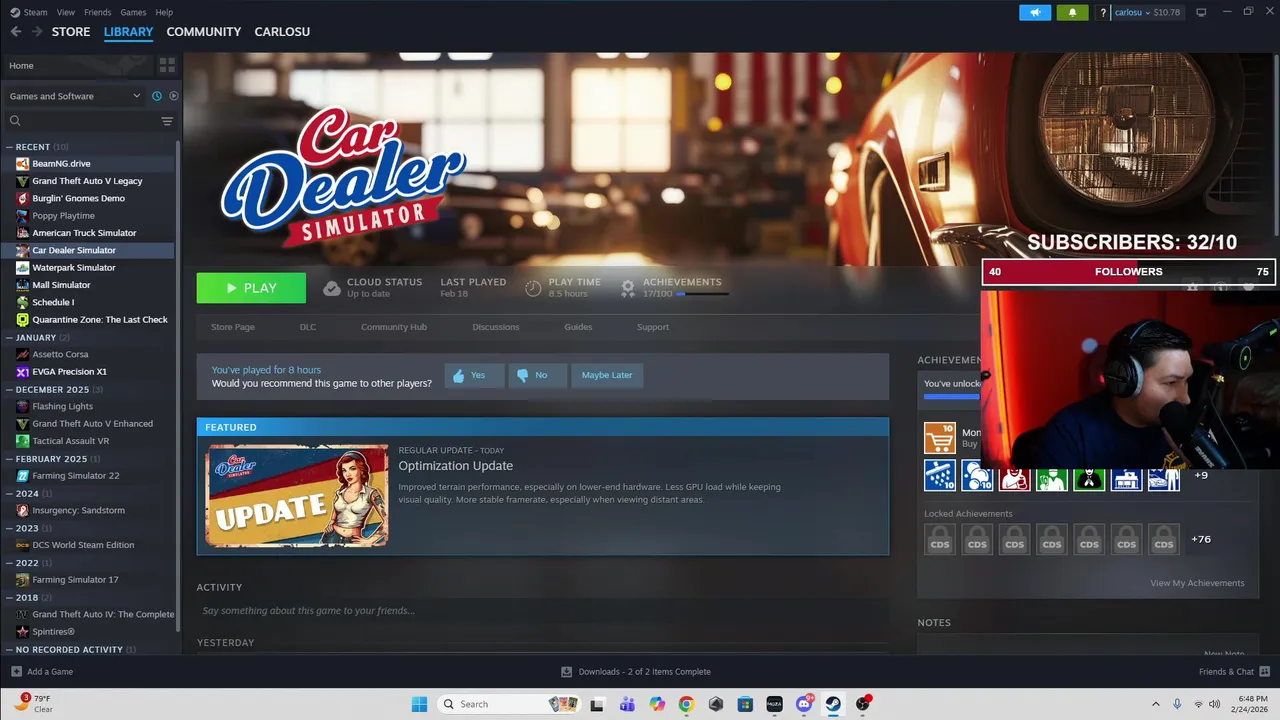Open the Store Page link

(233, 327)
